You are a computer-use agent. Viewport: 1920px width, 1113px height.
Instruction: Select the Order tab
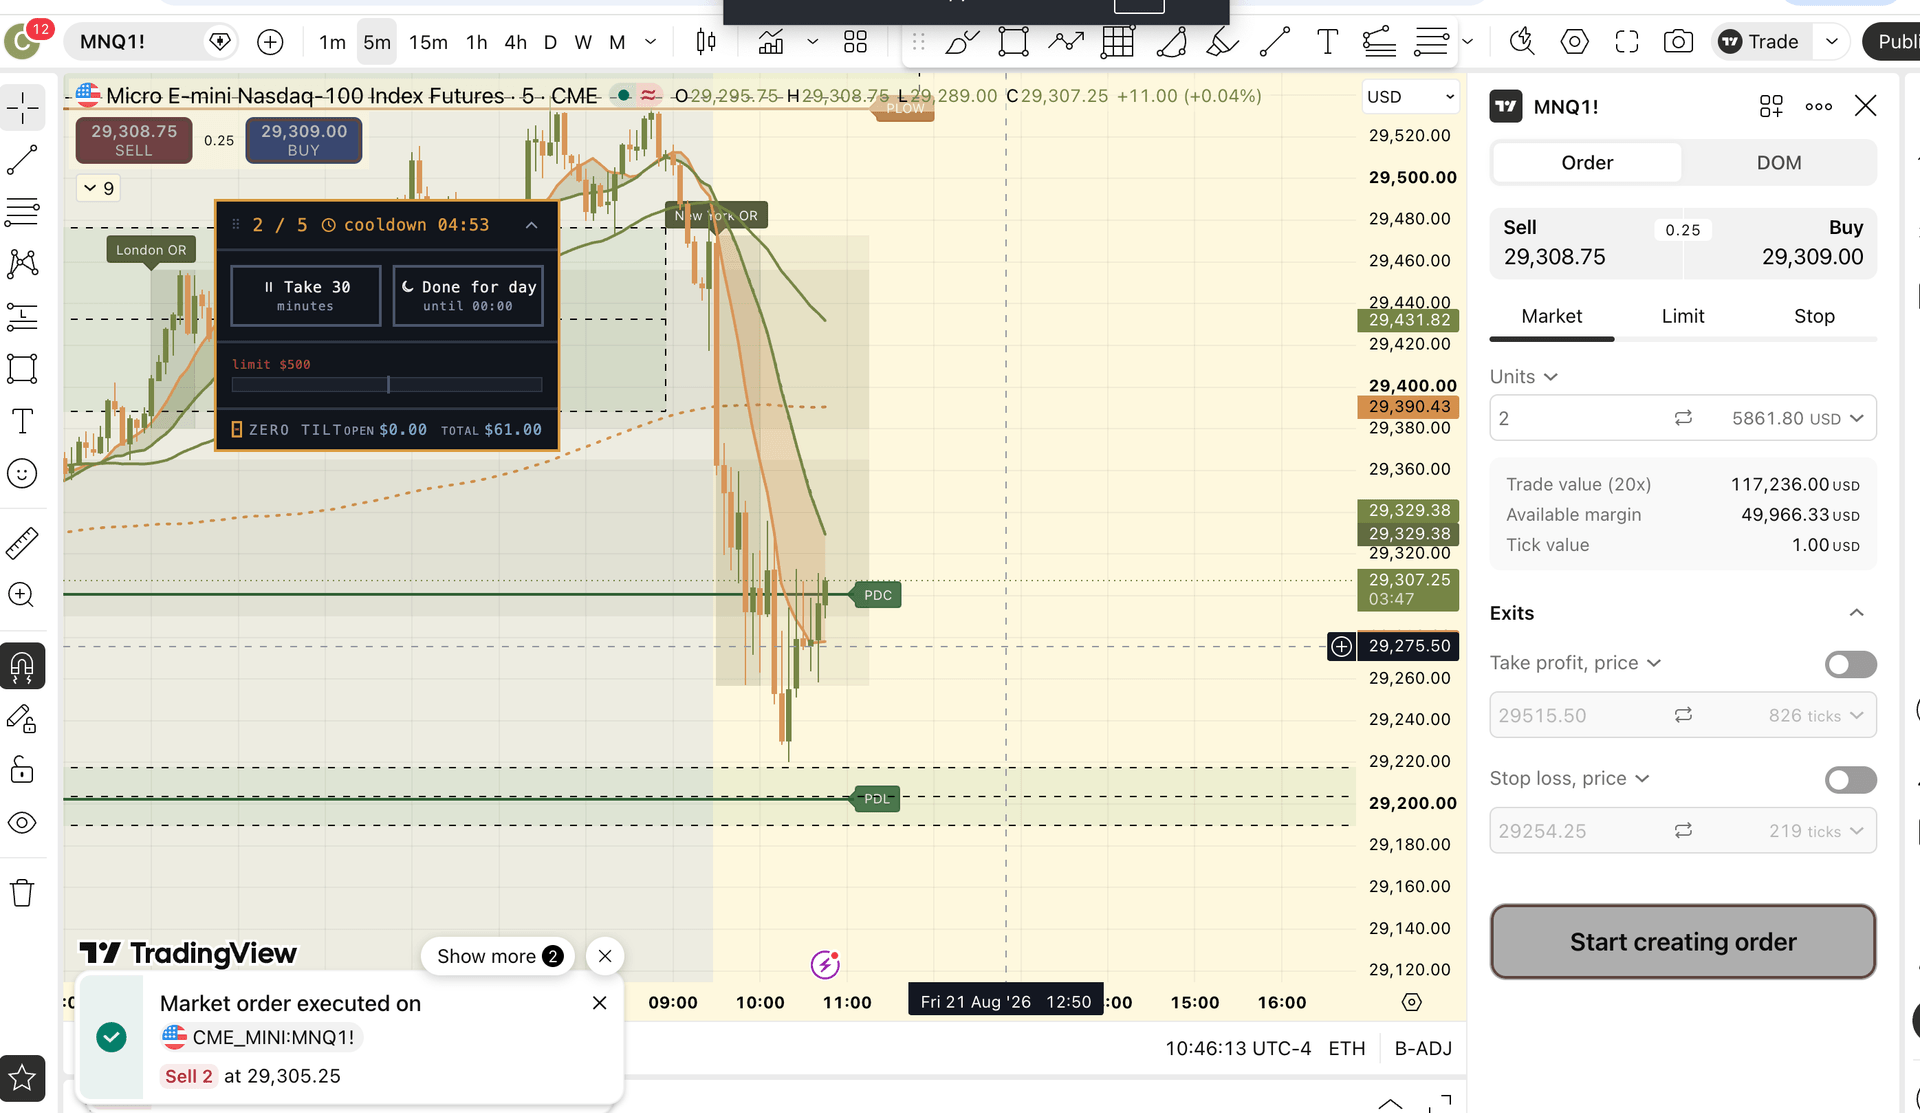[x=1587, y=163]
